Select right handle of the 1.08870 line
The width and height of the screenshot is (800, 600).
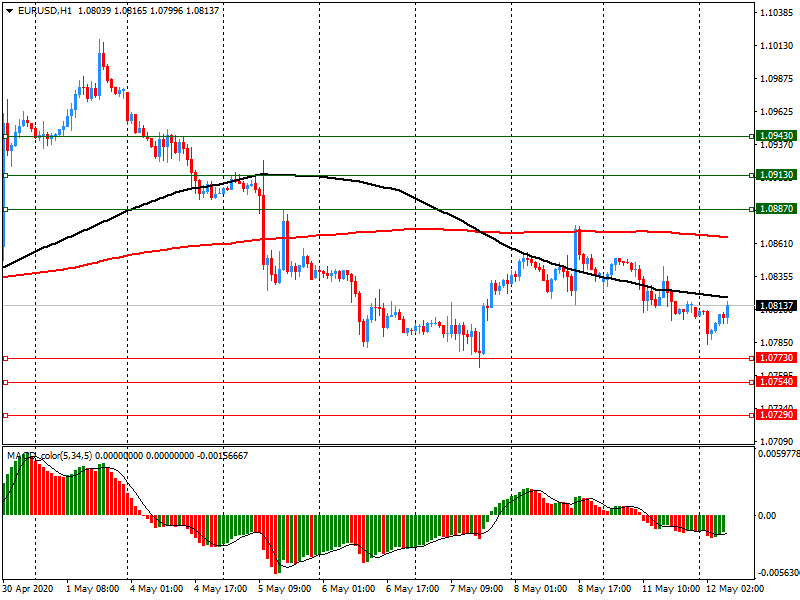click(x=752, y=209)
